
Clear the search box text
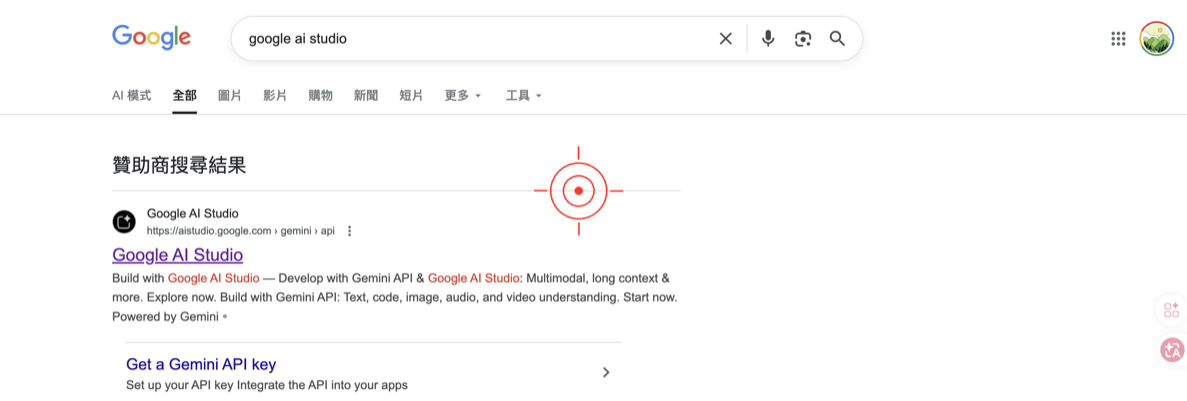pyautogui.click(x=725, y=39)
